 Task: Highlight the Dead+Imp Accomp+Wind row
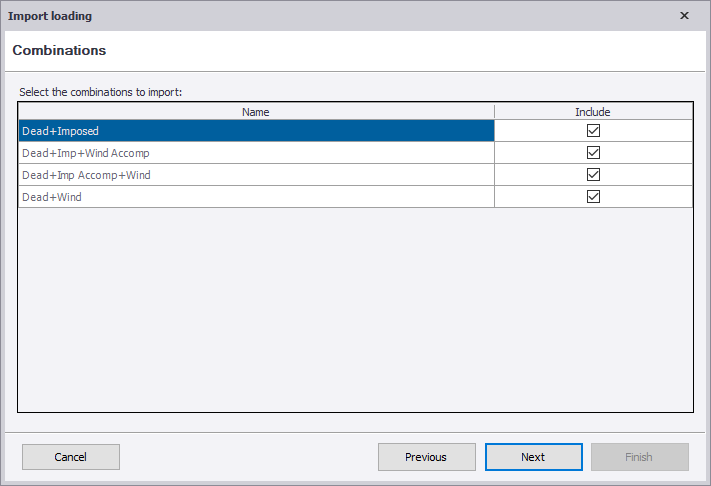coord(255,175)
